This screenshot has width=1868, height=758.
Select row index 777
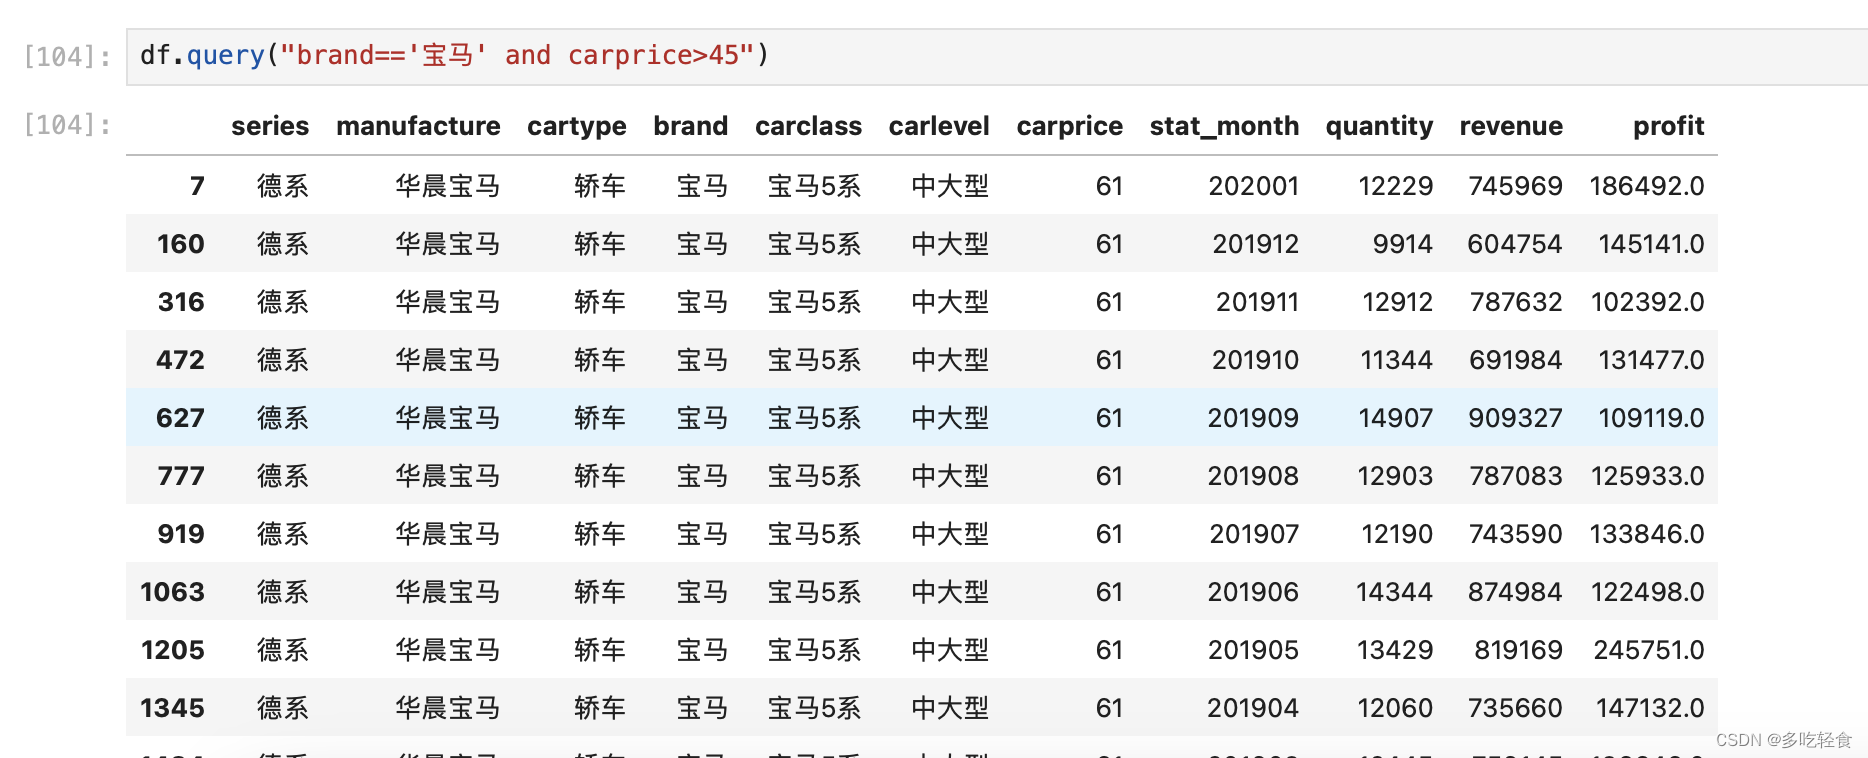[x=181, y=476]
